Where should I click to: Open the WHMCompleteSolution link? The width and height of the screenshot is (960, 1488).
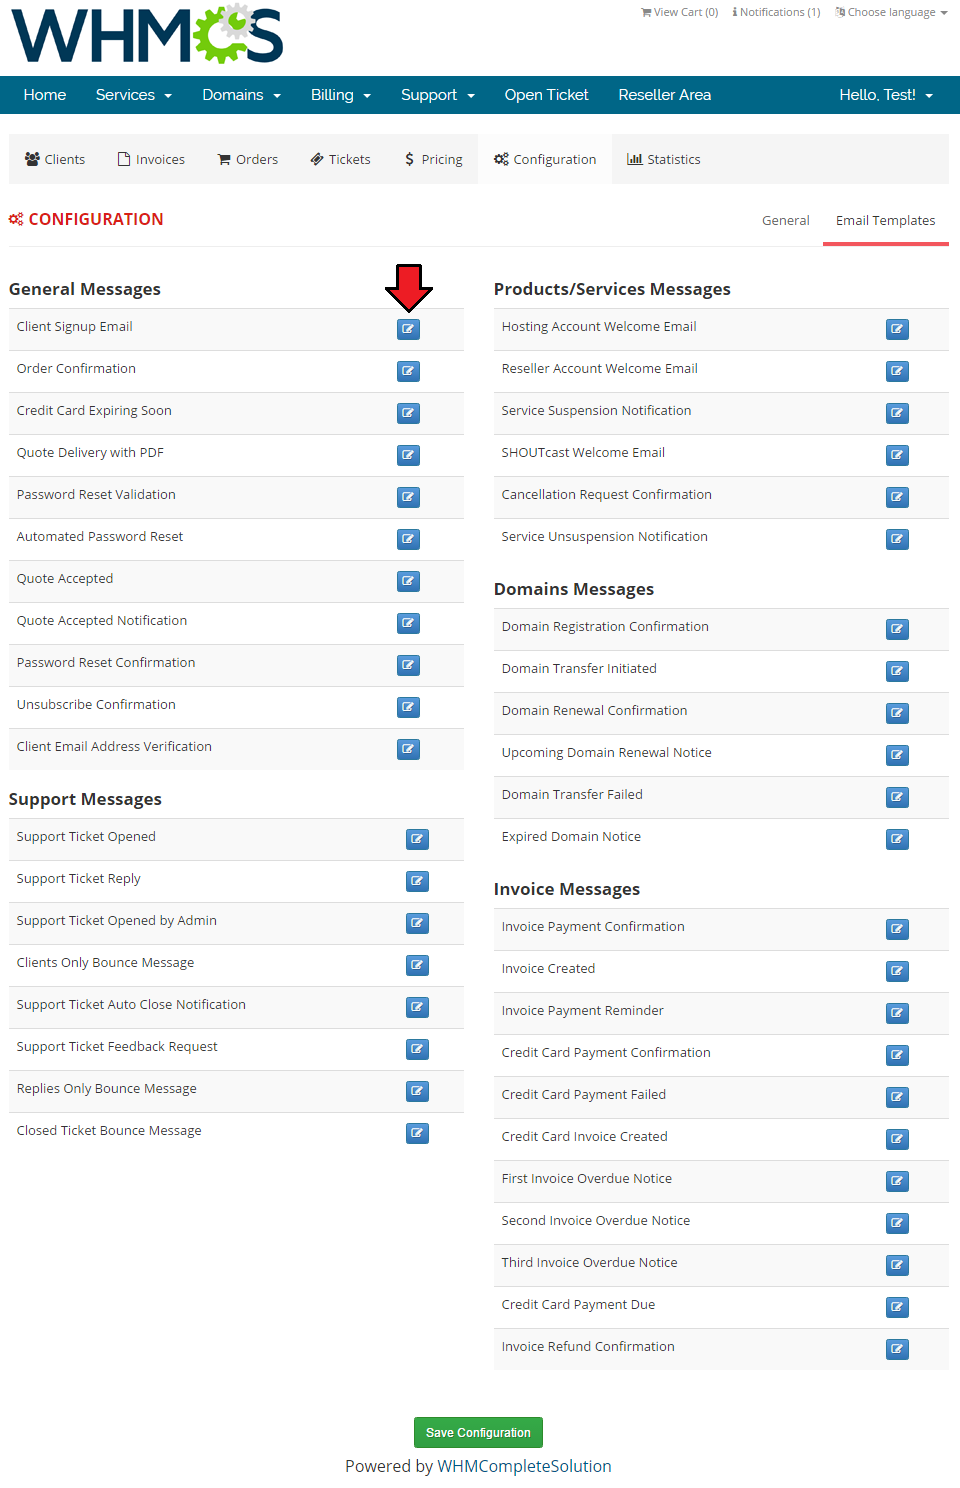524,1466
